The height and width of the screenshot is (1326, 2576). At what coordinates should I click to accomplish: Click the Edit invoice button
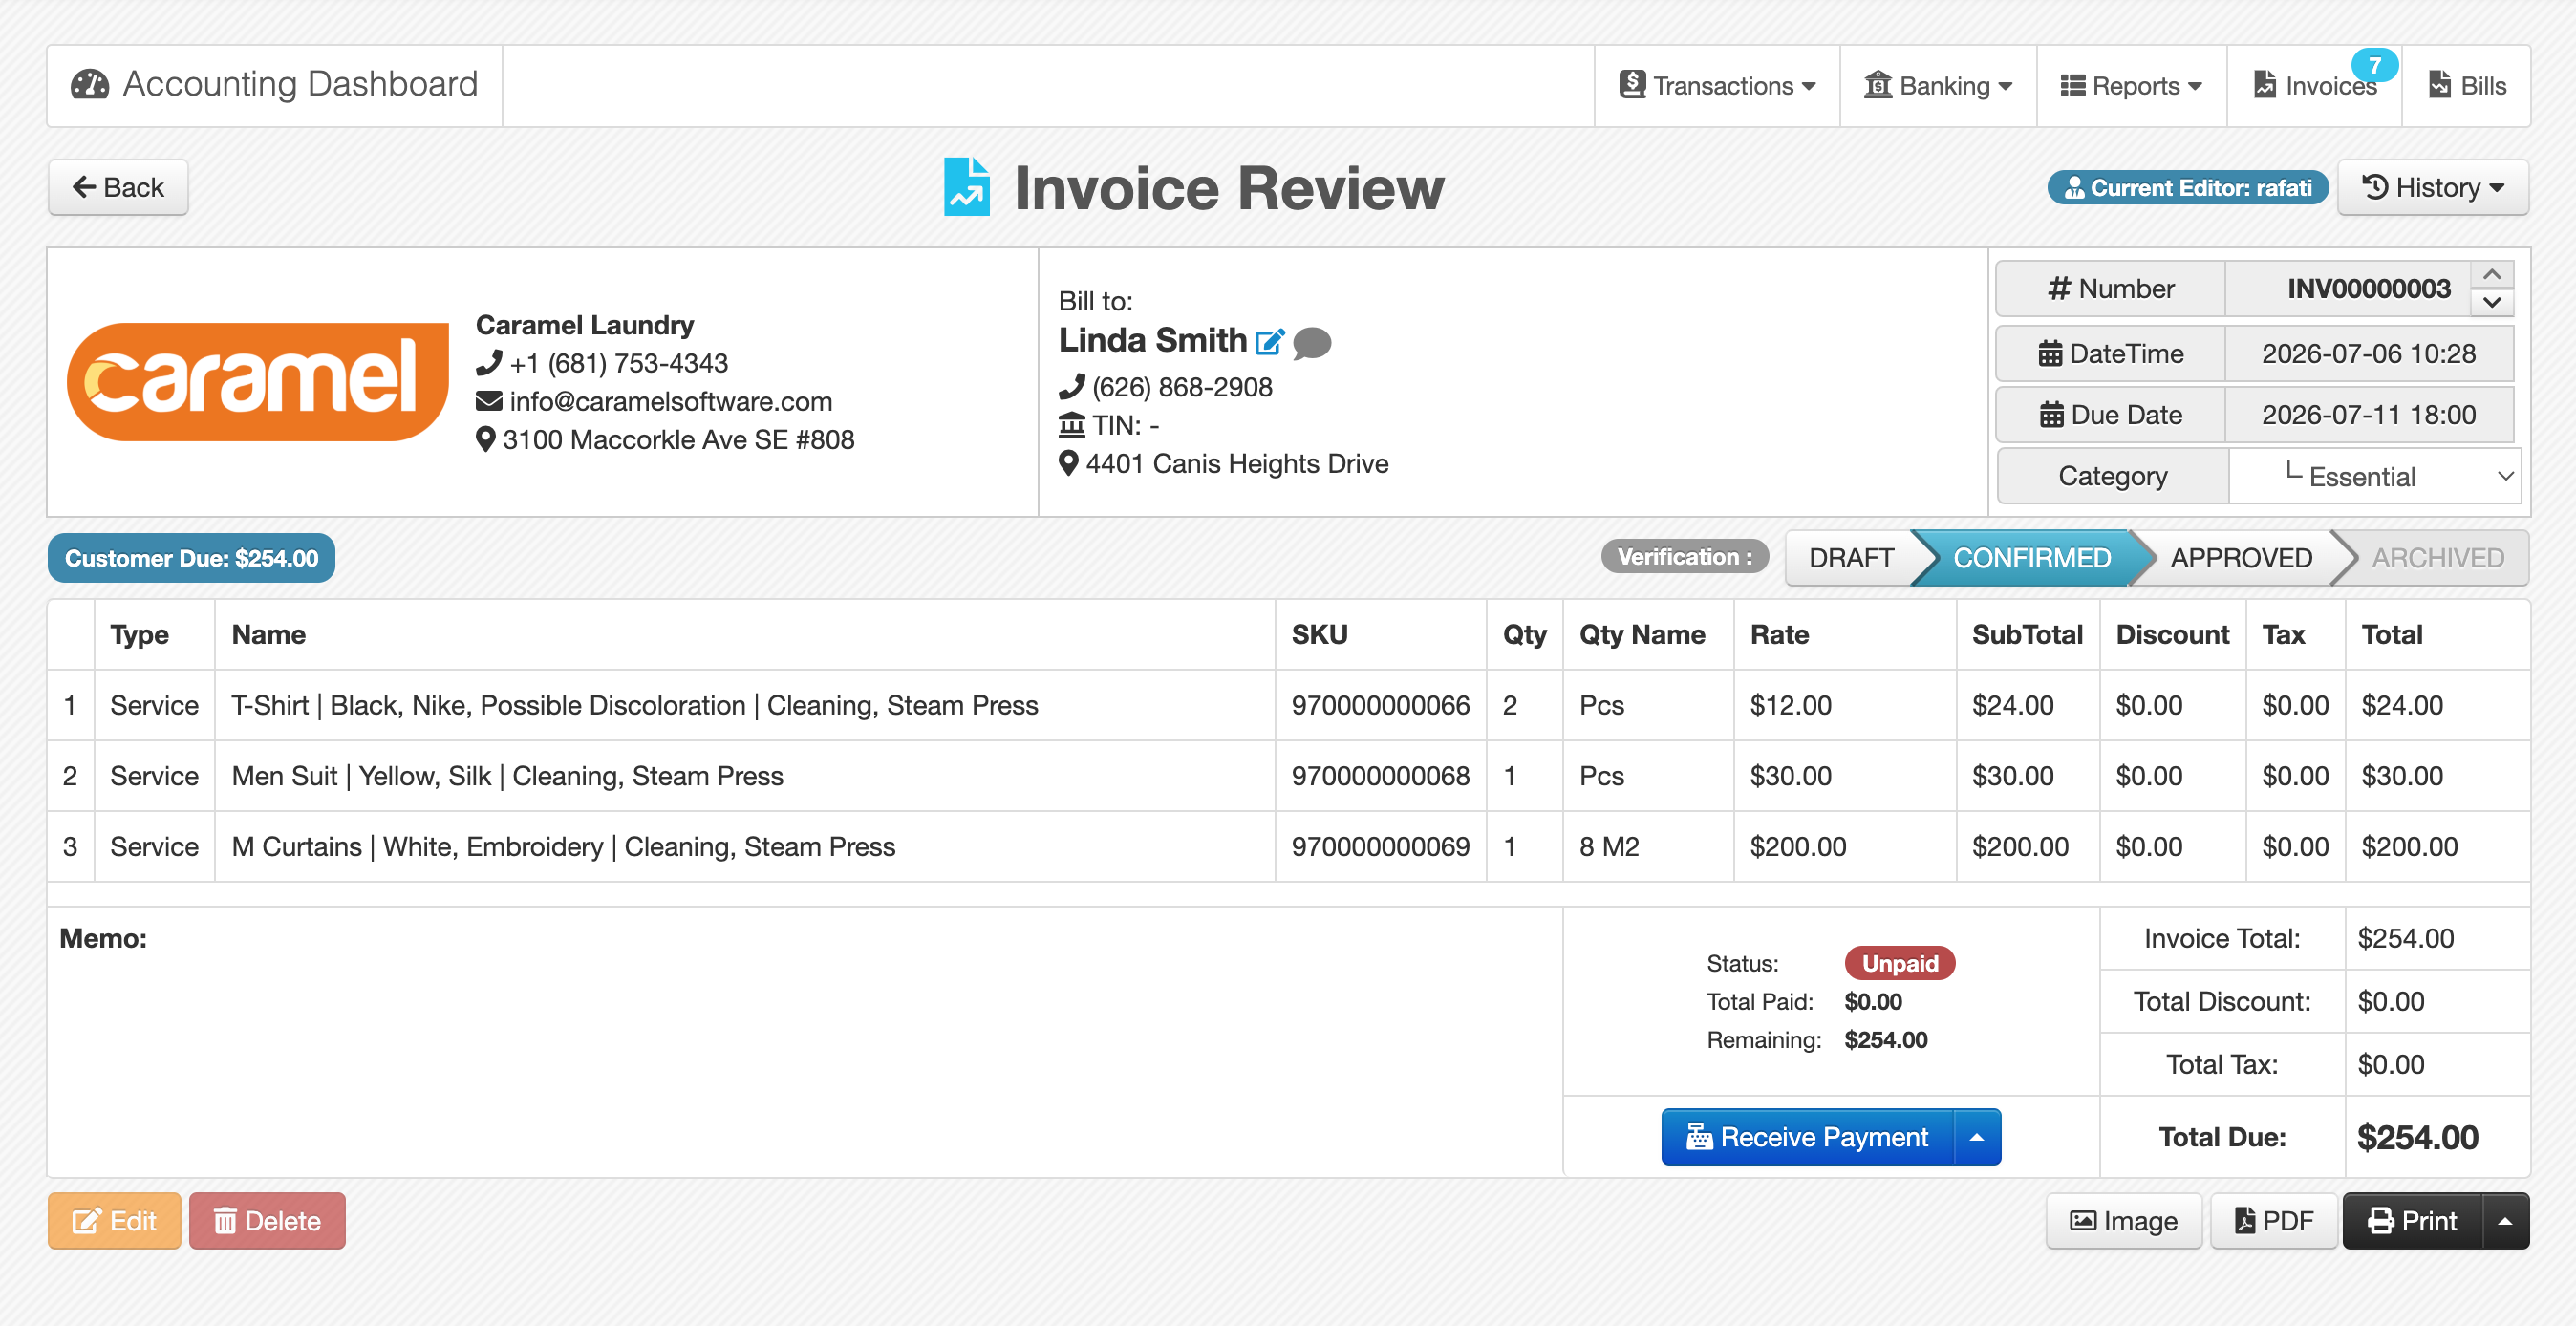tap(114, 1221)
